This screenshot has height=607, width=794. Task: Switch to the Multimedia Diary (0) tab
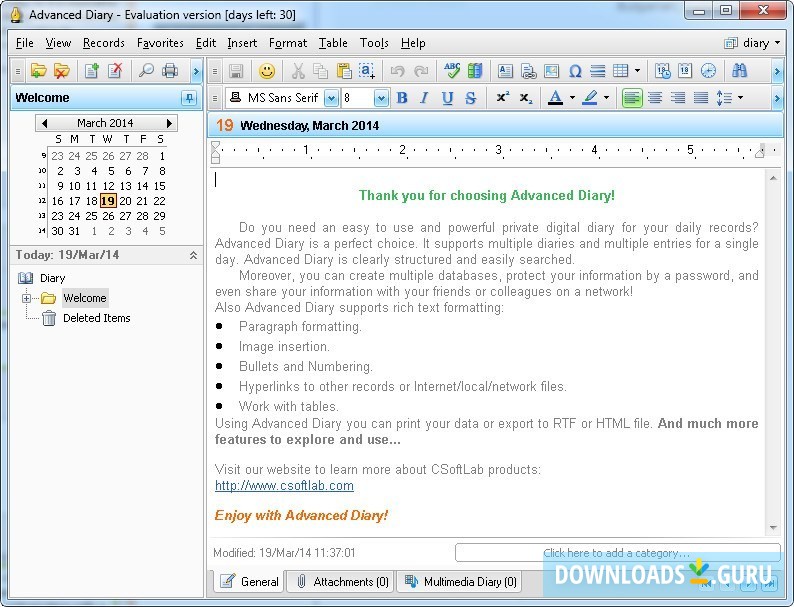461,582
